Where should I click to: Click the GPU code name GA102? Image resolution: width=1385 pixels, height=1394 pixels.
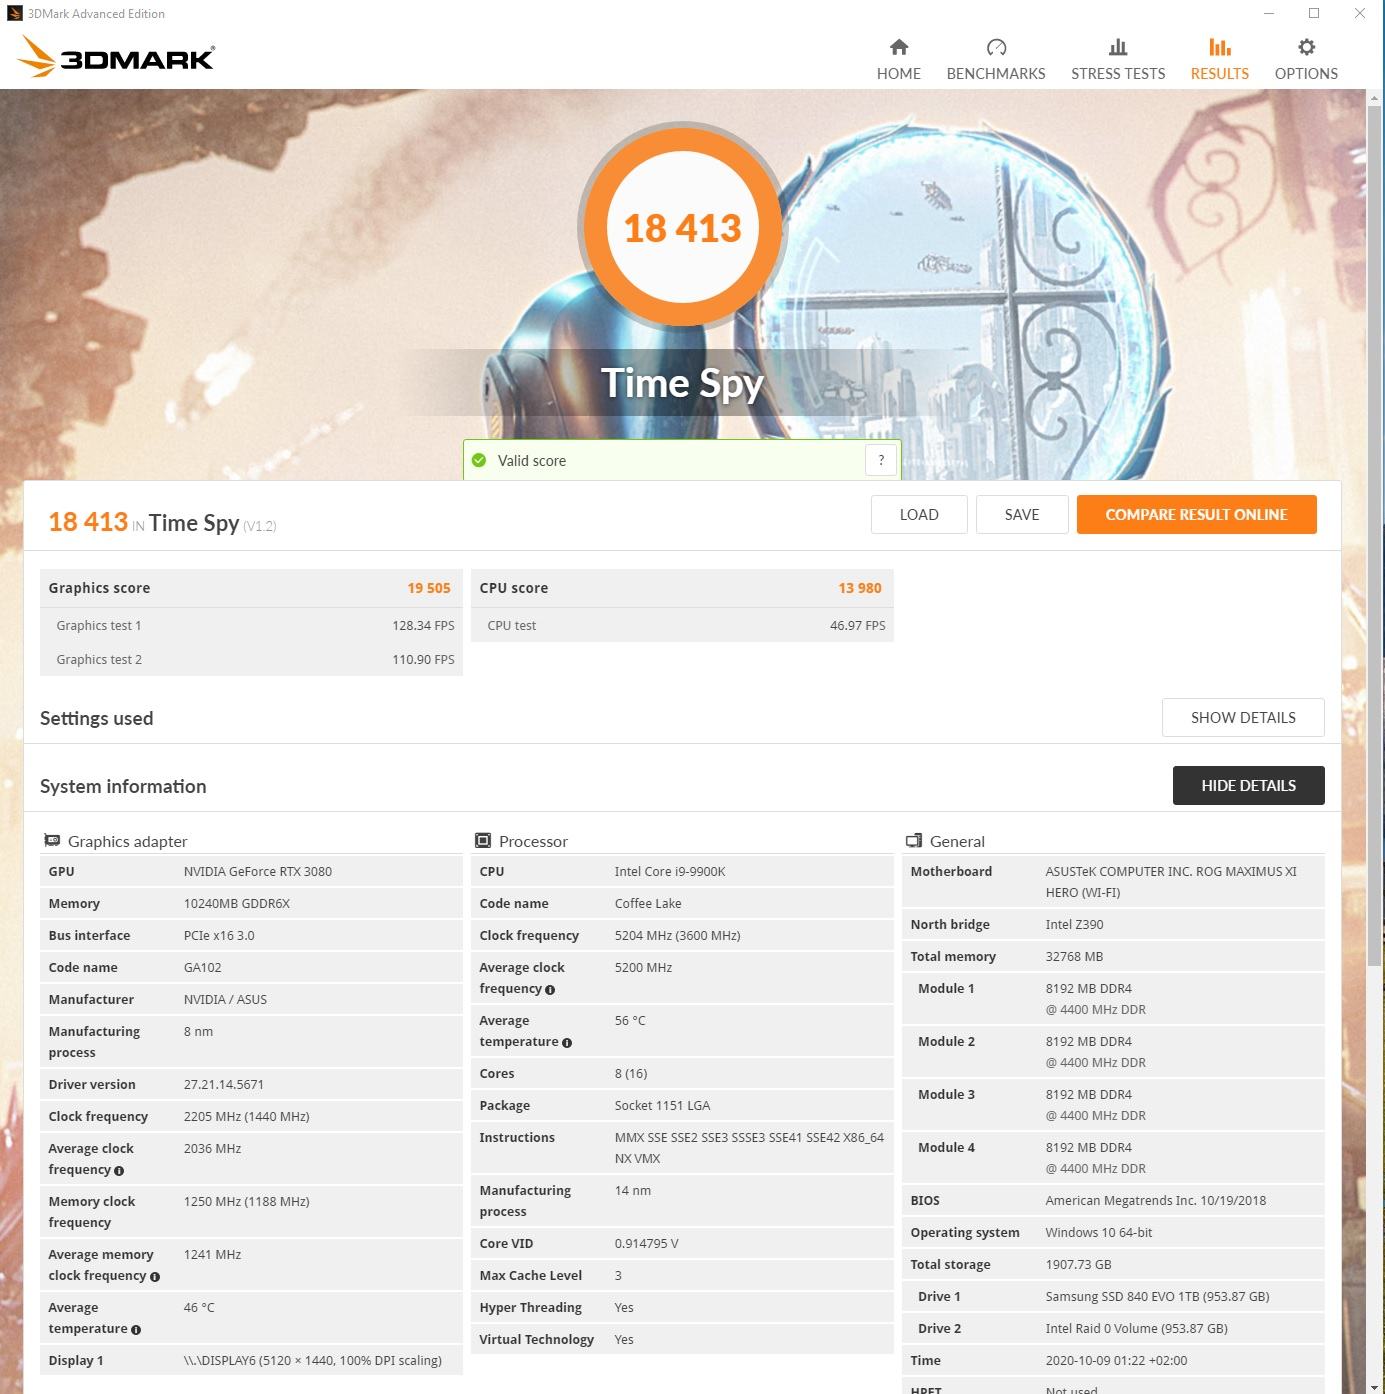pyautogui.click(x=203, y=967)
